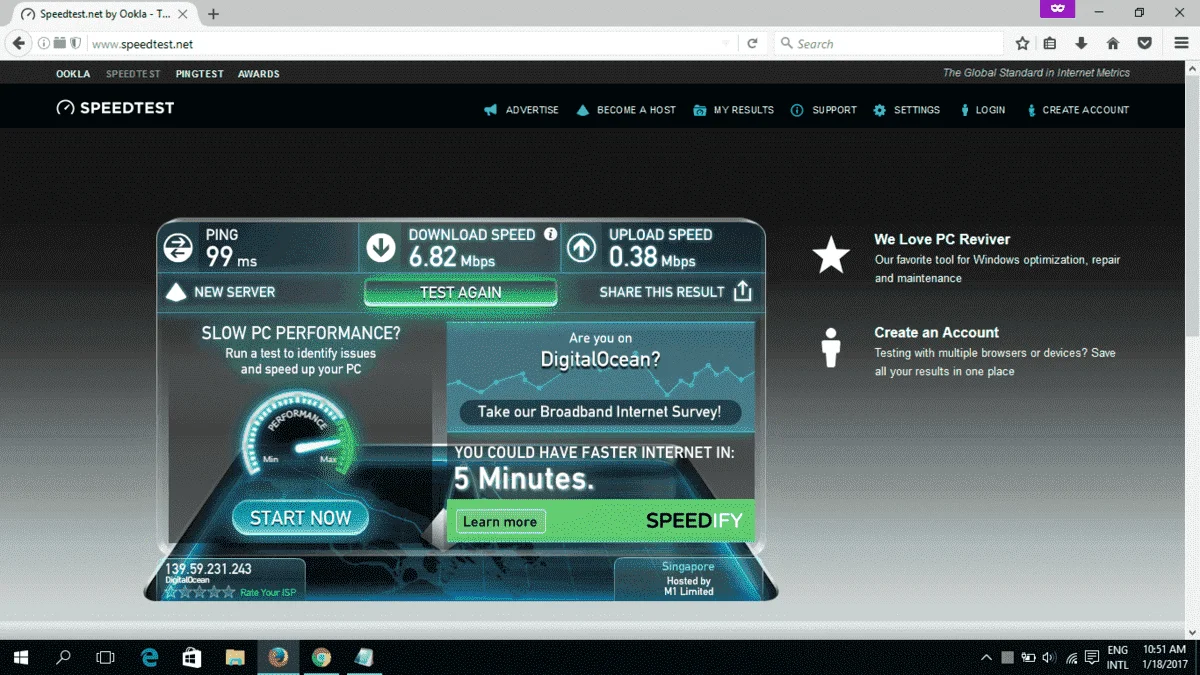Open the Firefox downloads arrow icon
Screen dimensions: 1200x675
tap(1081, 44)
